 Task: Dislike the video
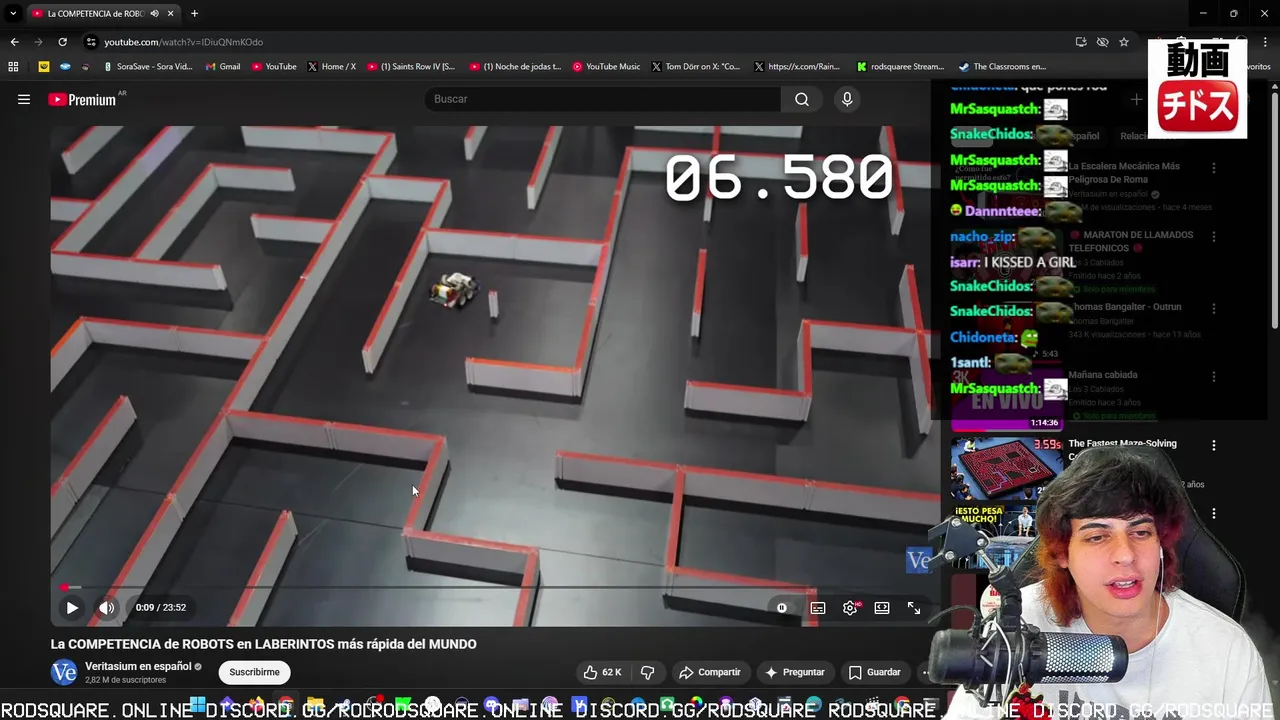pyautogui.click(x=647, y=672)
